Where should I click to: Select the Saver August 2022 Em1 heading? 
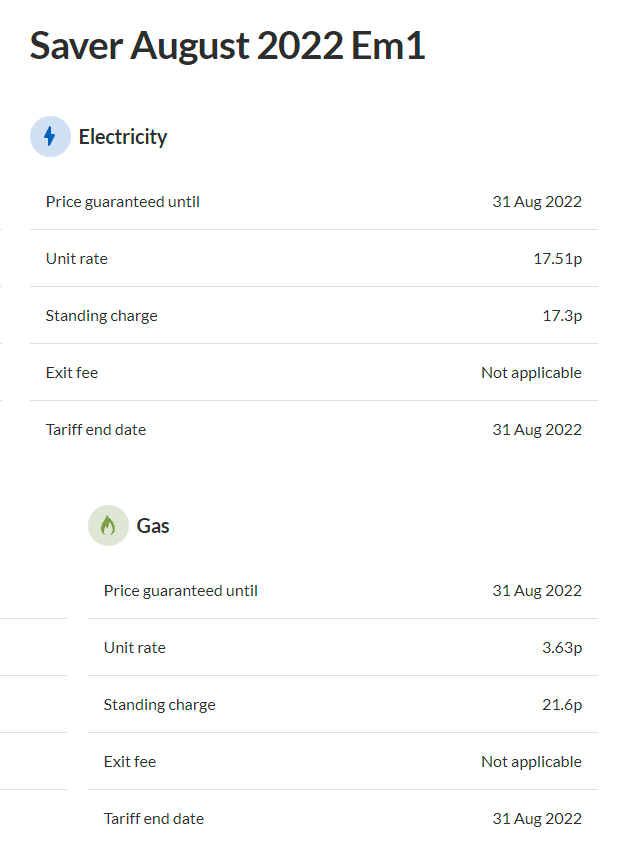coord(227,46)
